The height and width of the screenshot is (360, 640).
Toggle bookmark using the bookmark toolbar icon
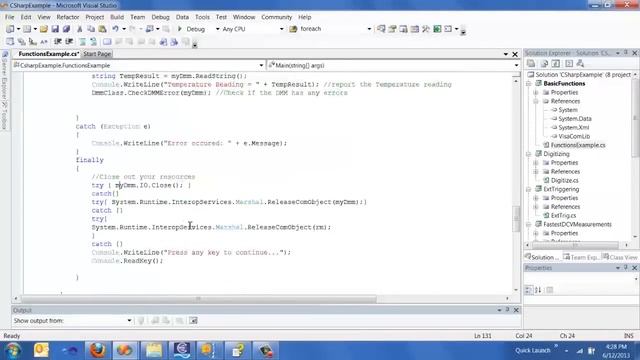(107, 42)
